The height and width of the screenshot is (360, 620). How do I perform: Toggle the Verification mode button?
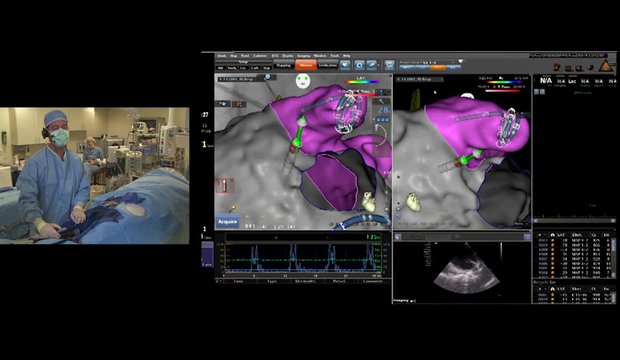pos(327,65)
